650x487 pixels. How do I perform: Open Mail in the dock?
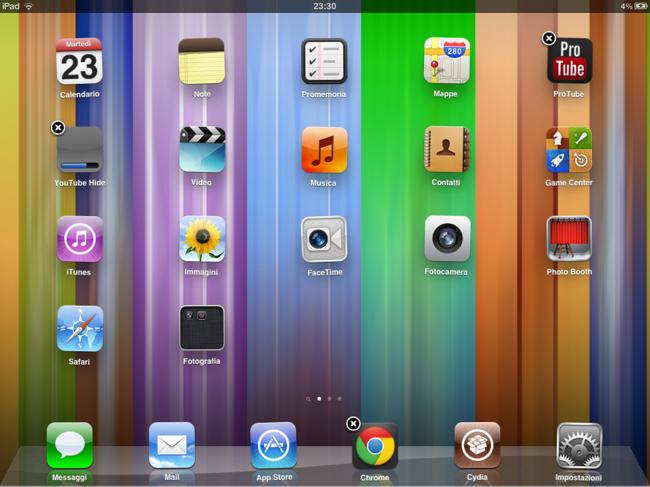[172, 445]
